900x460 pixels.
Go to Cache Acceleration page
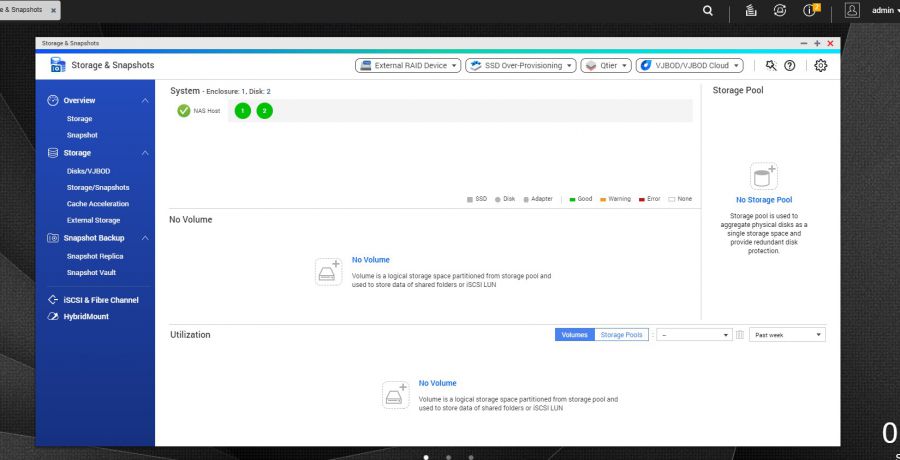[97, 204]
